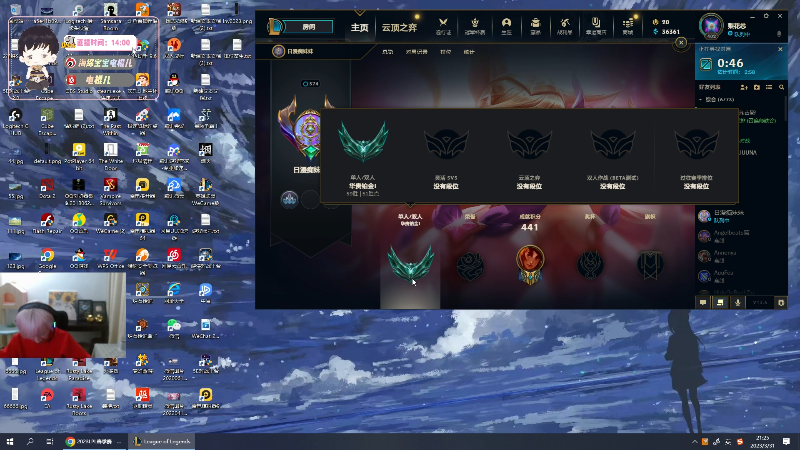Click the webcam feed overlay
Viewport: 800px width, 450px height.
pos(63,315)
